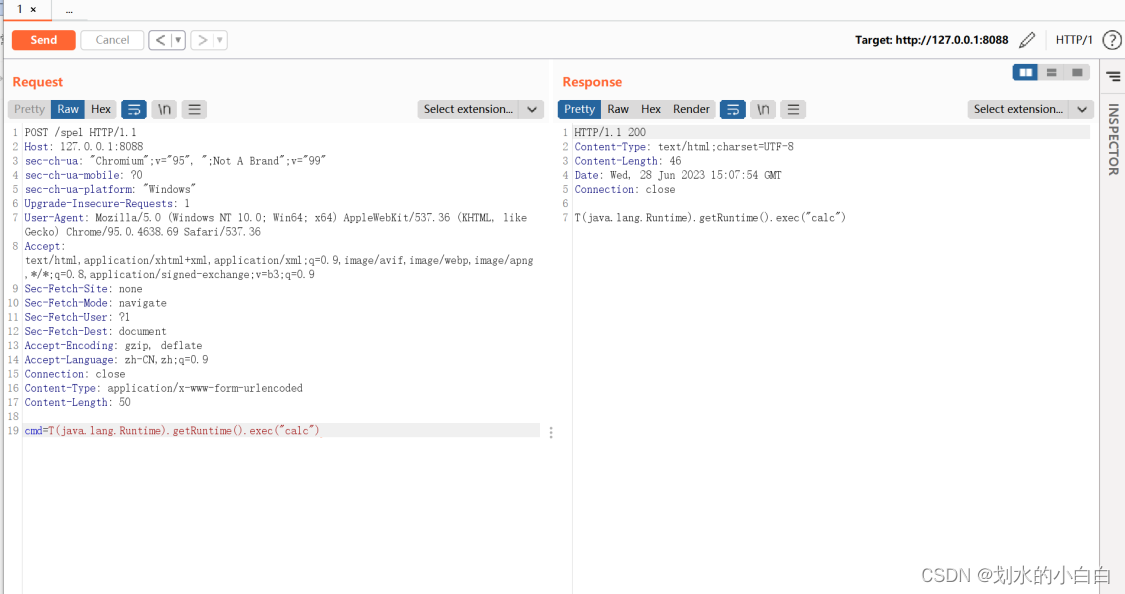The width and height of the screenshot is (1125, 594).
Task: Open the back history dropdown arrow
Action: (178, 40)
